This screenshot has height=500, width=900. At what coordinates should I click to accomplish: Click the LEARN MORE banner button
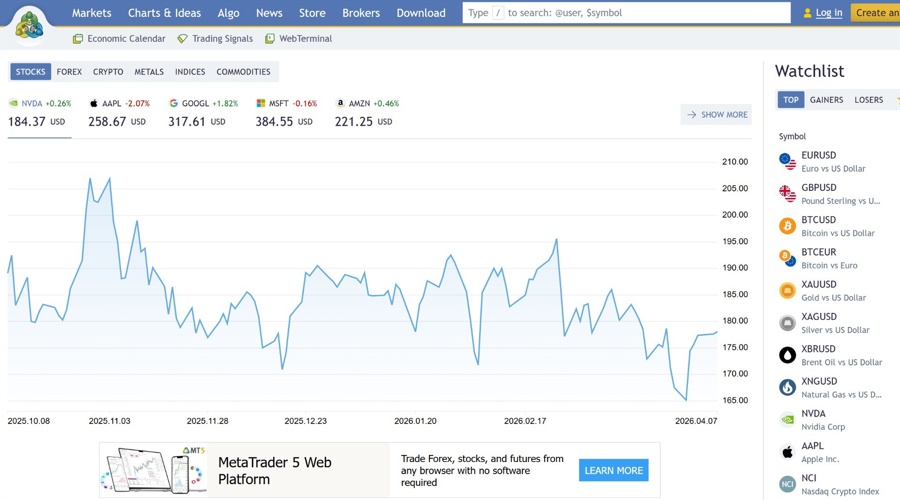(613, 470)
